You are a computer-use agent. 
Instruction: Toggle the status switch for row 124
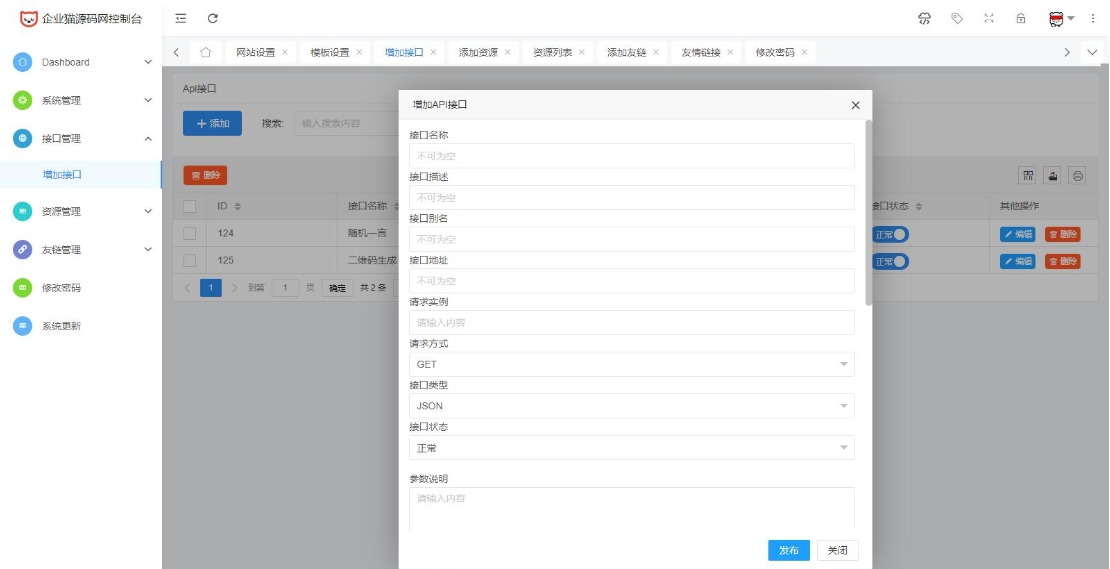(x=890, y=234)
